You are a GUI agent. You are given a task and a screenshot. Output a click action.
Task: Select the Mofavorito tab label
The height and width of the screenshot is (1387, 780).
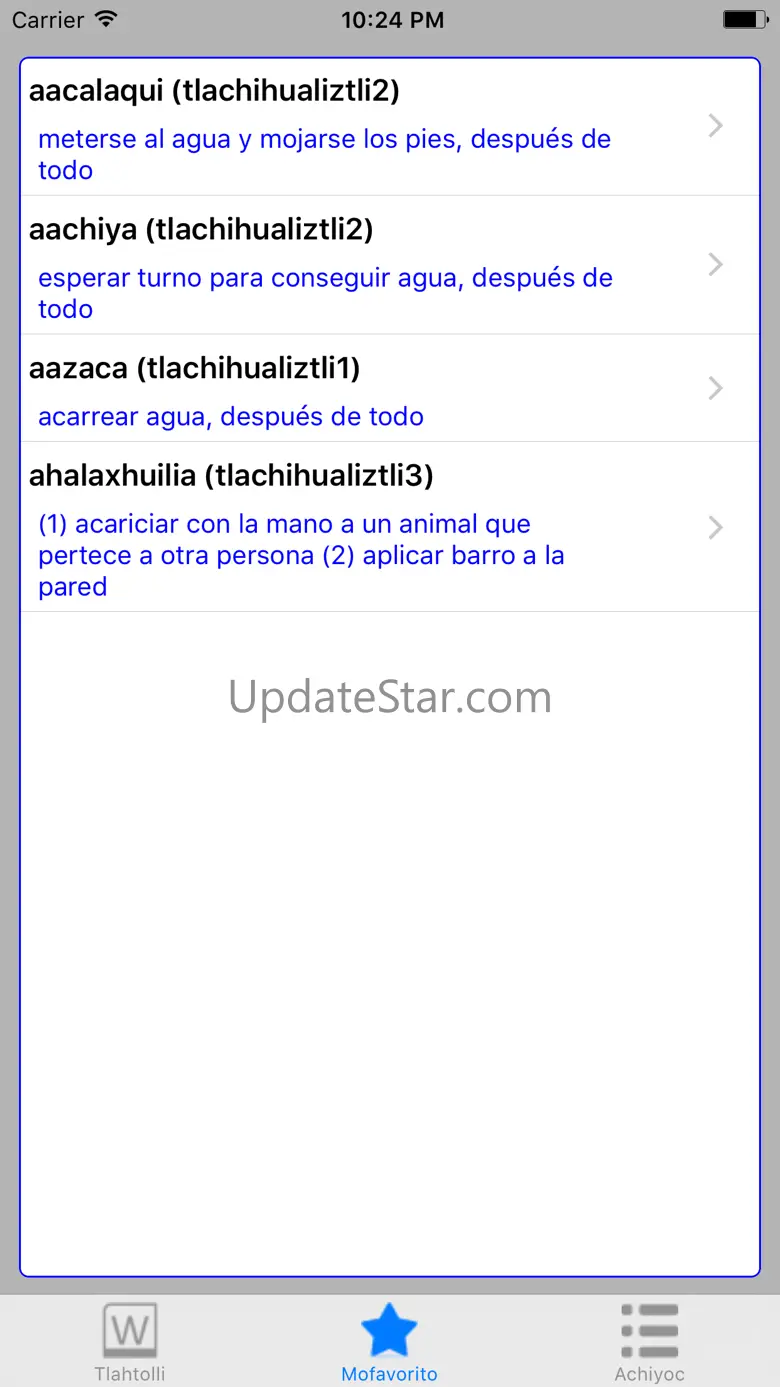click(389, 1374)
